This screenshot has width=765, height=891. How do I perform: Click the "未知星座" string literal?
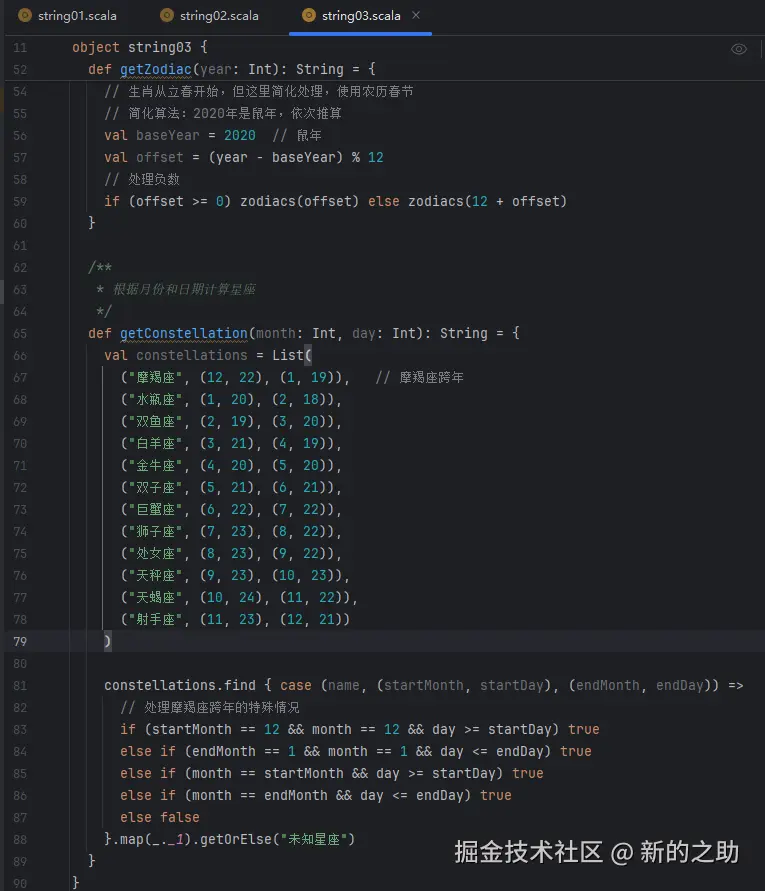click(x=314, y=839)
